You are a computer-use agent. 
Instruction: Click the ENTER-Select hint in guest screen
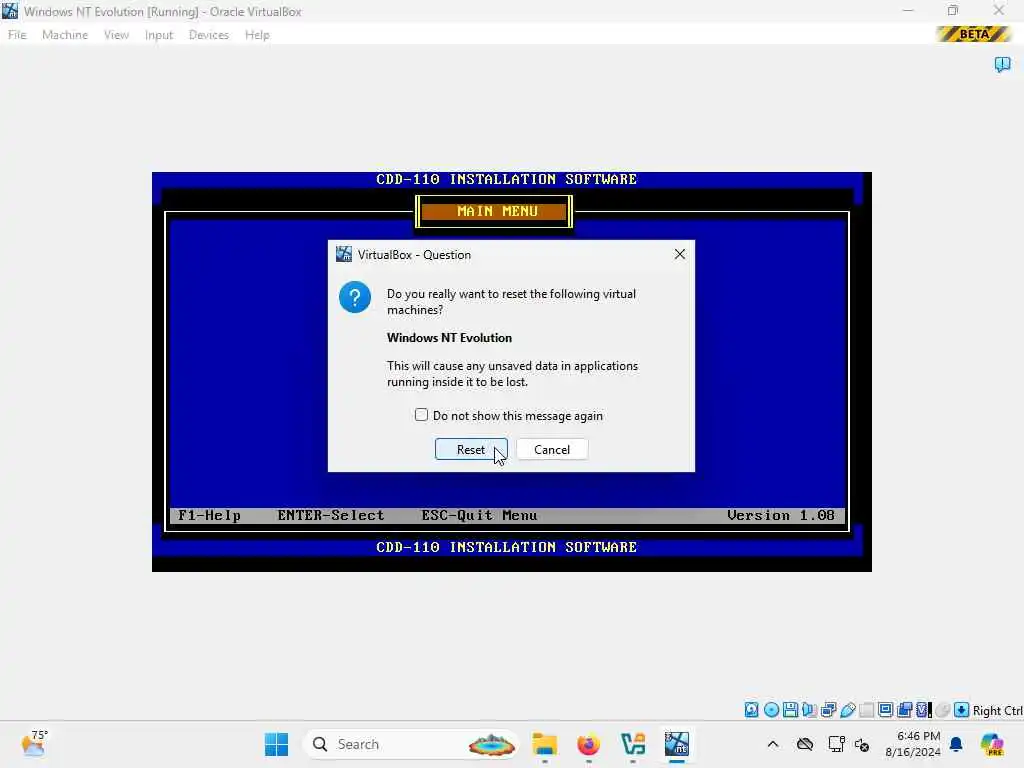[330, 515]
